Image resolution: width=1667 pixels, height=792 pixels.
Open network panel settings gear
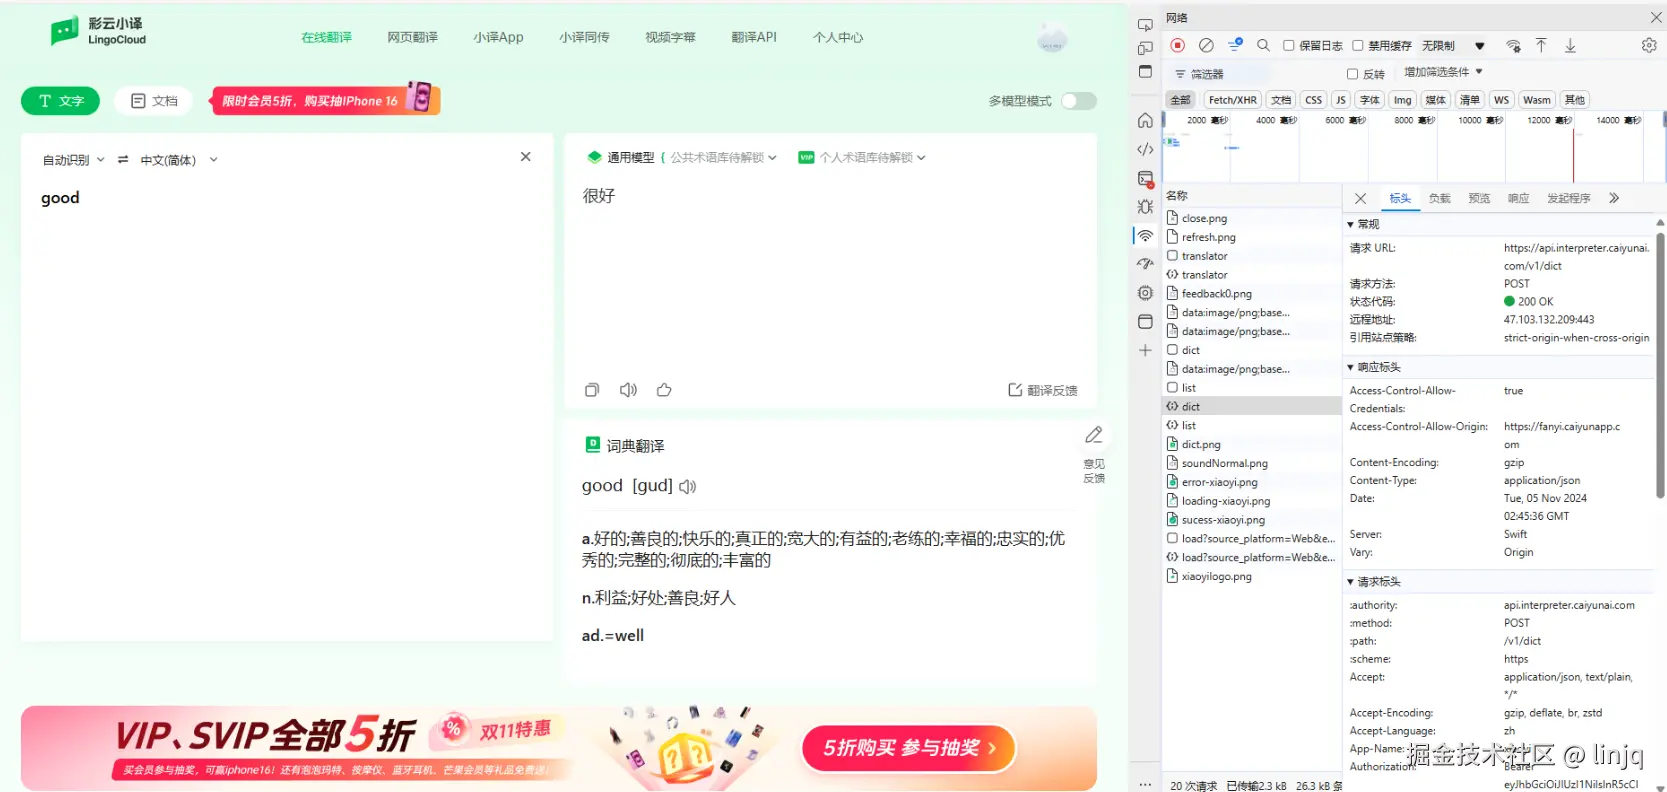point(1649,45)
